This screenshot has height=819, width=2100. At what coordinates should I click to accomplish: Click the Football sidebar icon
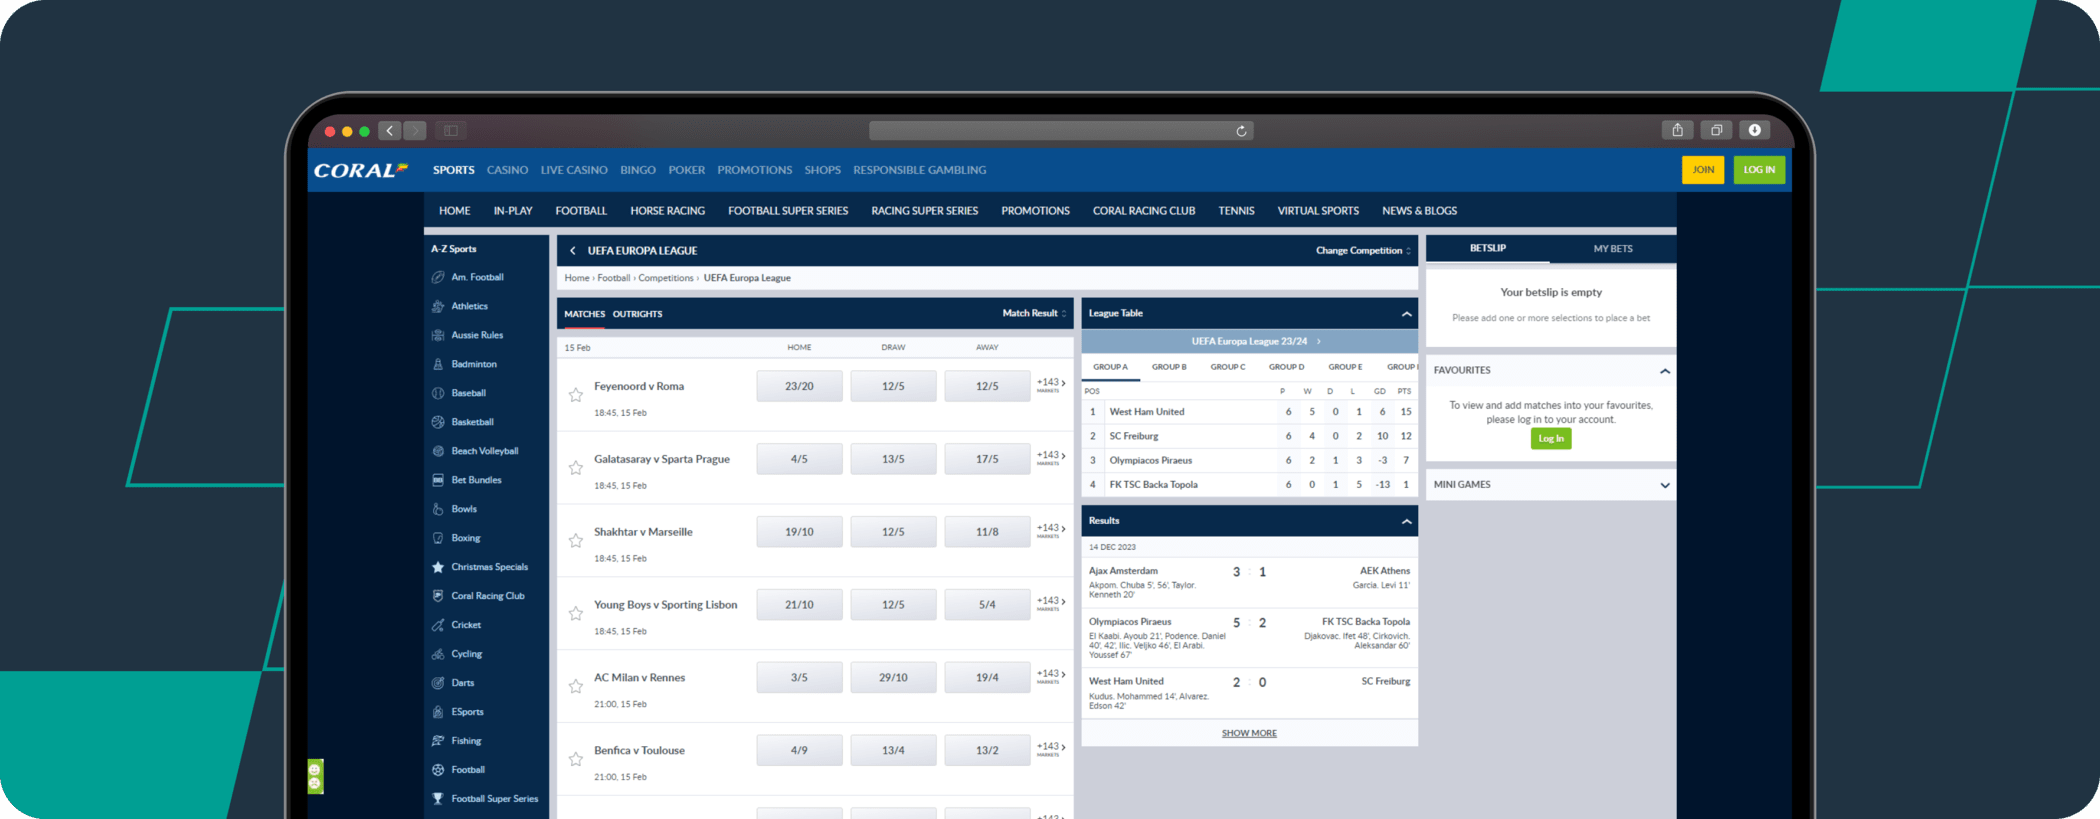[438, 770]
